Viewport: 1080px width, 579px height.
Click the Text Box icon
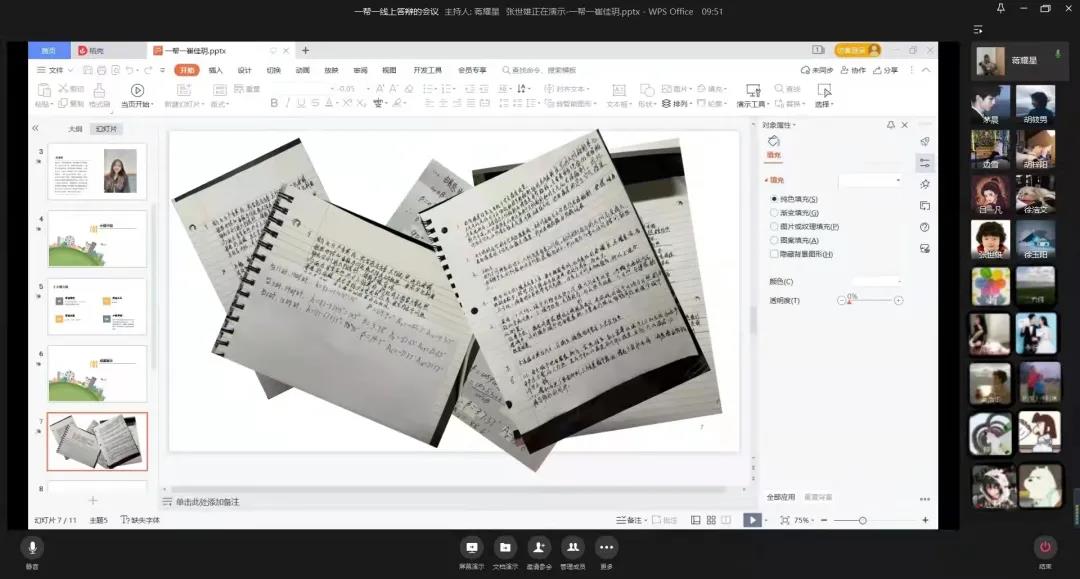(x=619, y=90)
